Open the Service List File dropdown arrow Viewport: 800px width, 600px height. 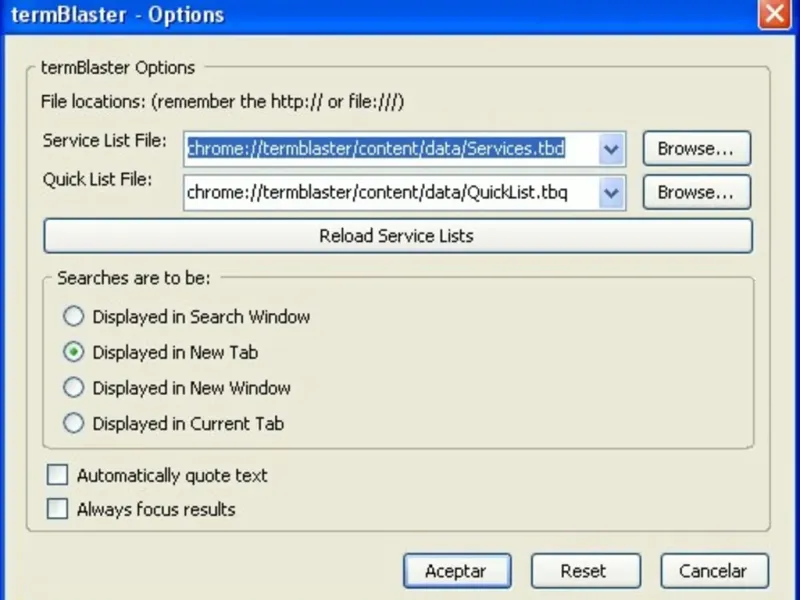tap(612, 149)
